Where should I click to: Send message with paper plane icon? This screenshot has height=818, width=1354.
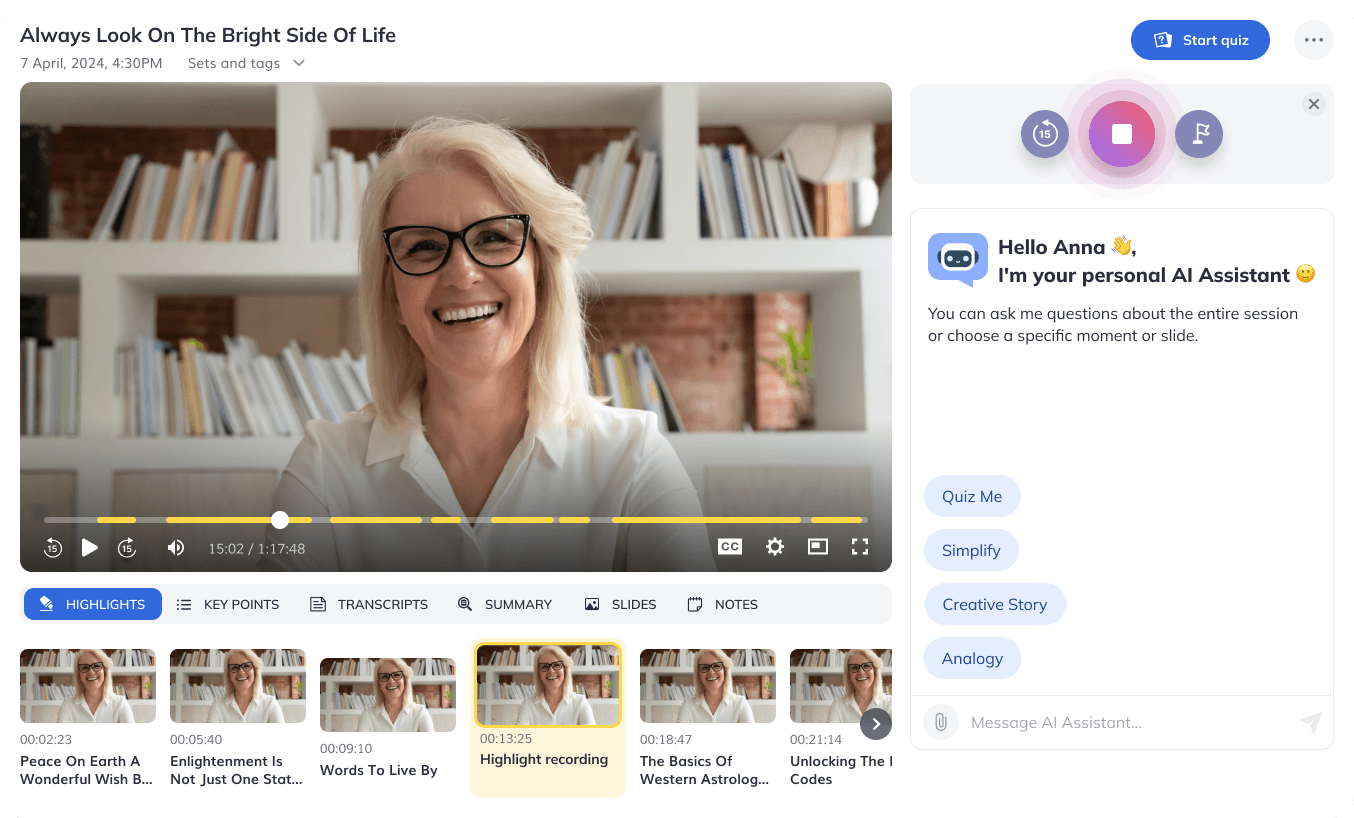click(1311, 722)
